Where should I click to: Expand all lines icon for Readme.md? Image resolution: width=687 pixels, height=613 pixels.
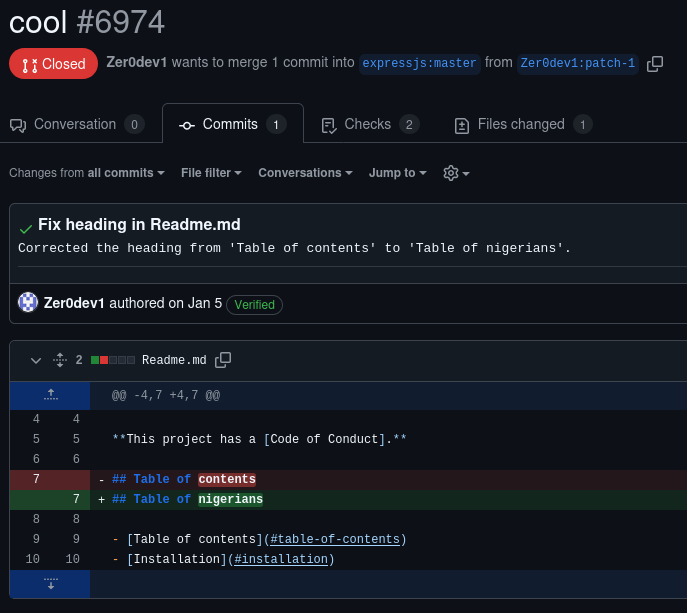tap(60, 360)
